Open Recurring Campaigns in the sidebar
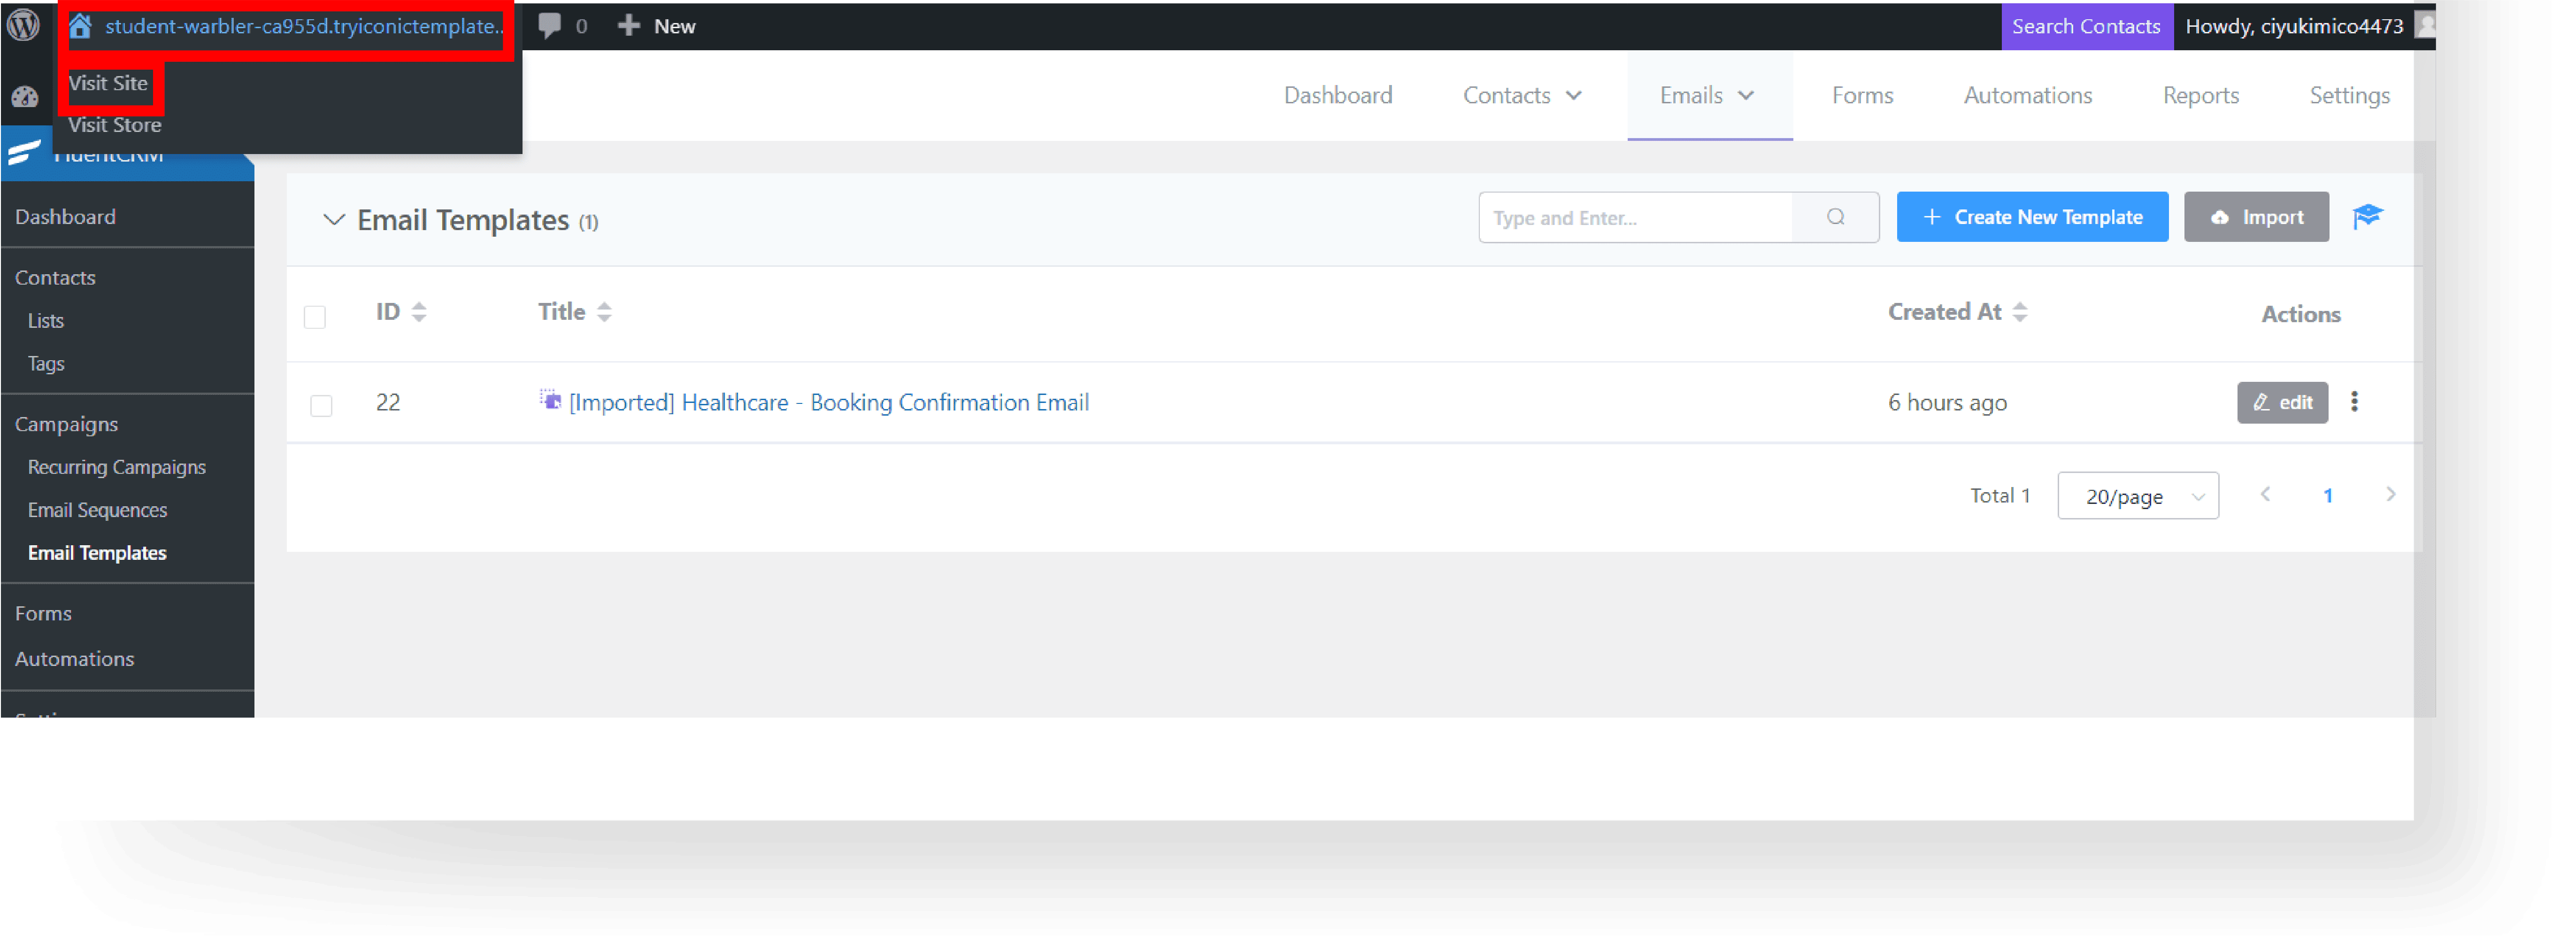Screen dimensions: 2576x936 tap(117, 467)
